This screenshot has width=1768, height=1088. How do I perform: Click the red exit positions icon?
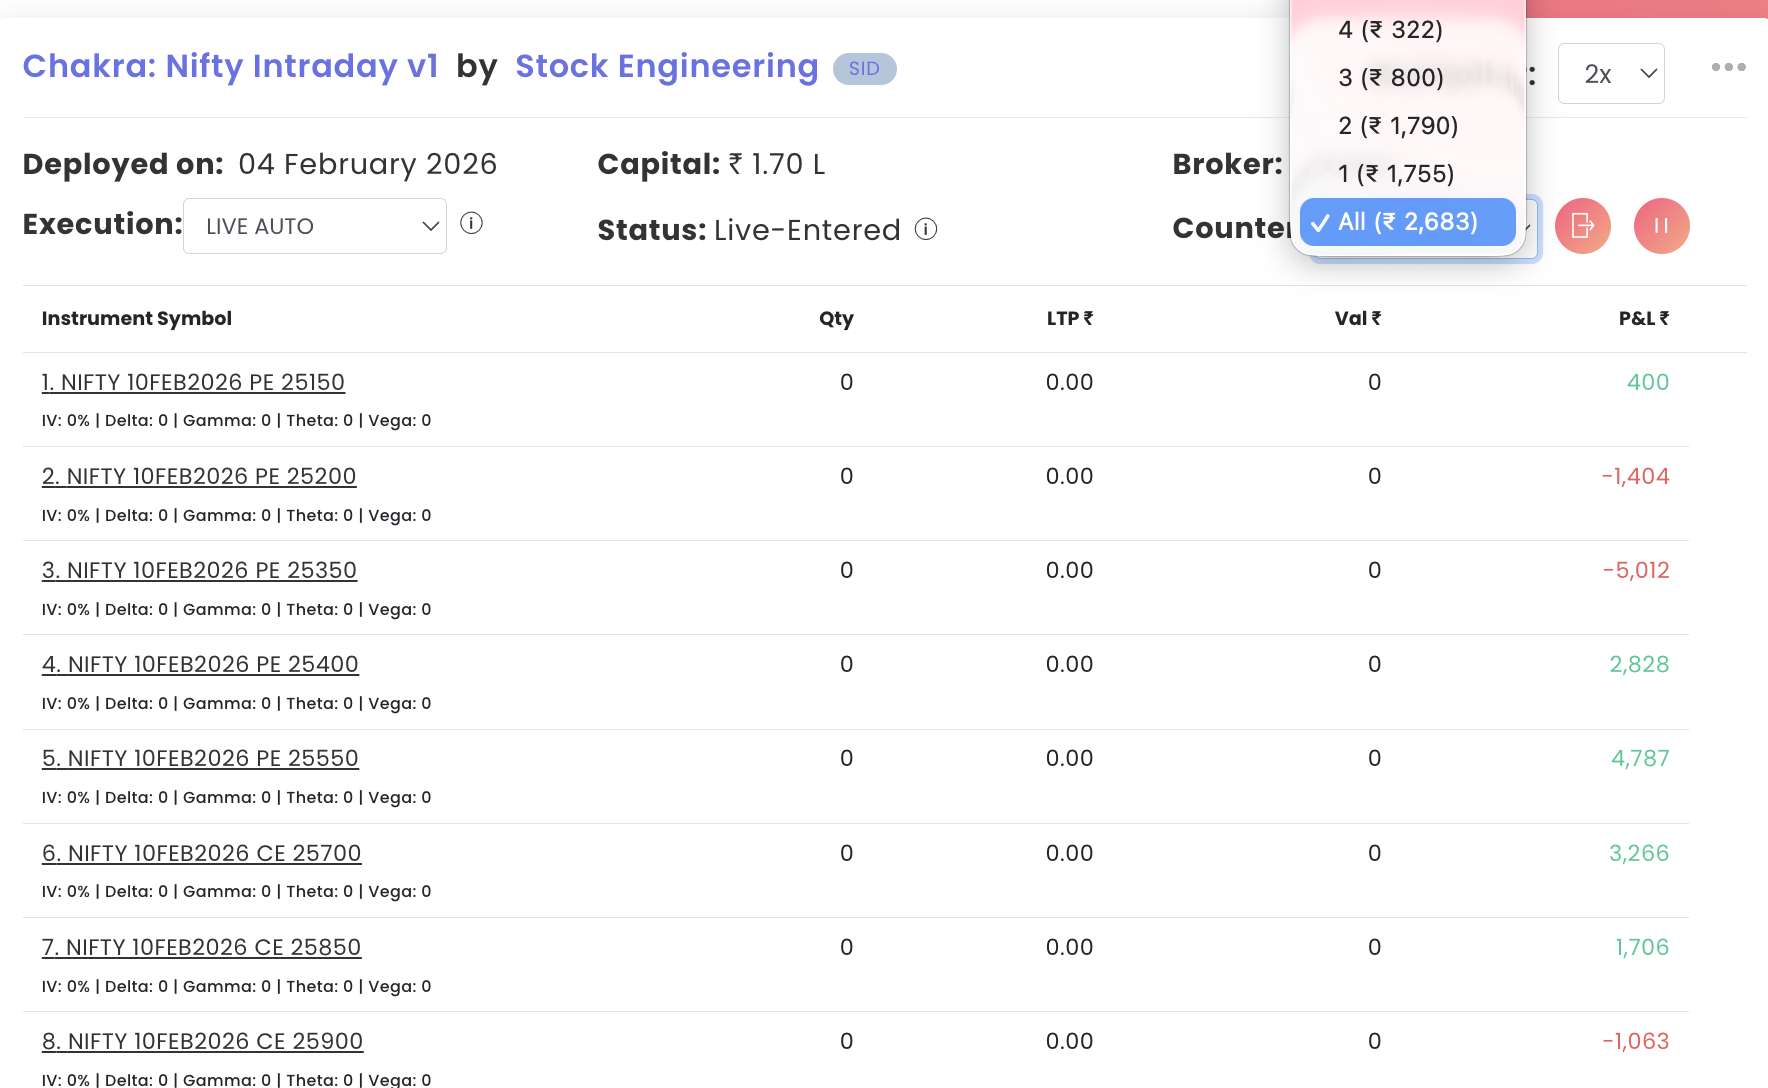click(1582, 226)
